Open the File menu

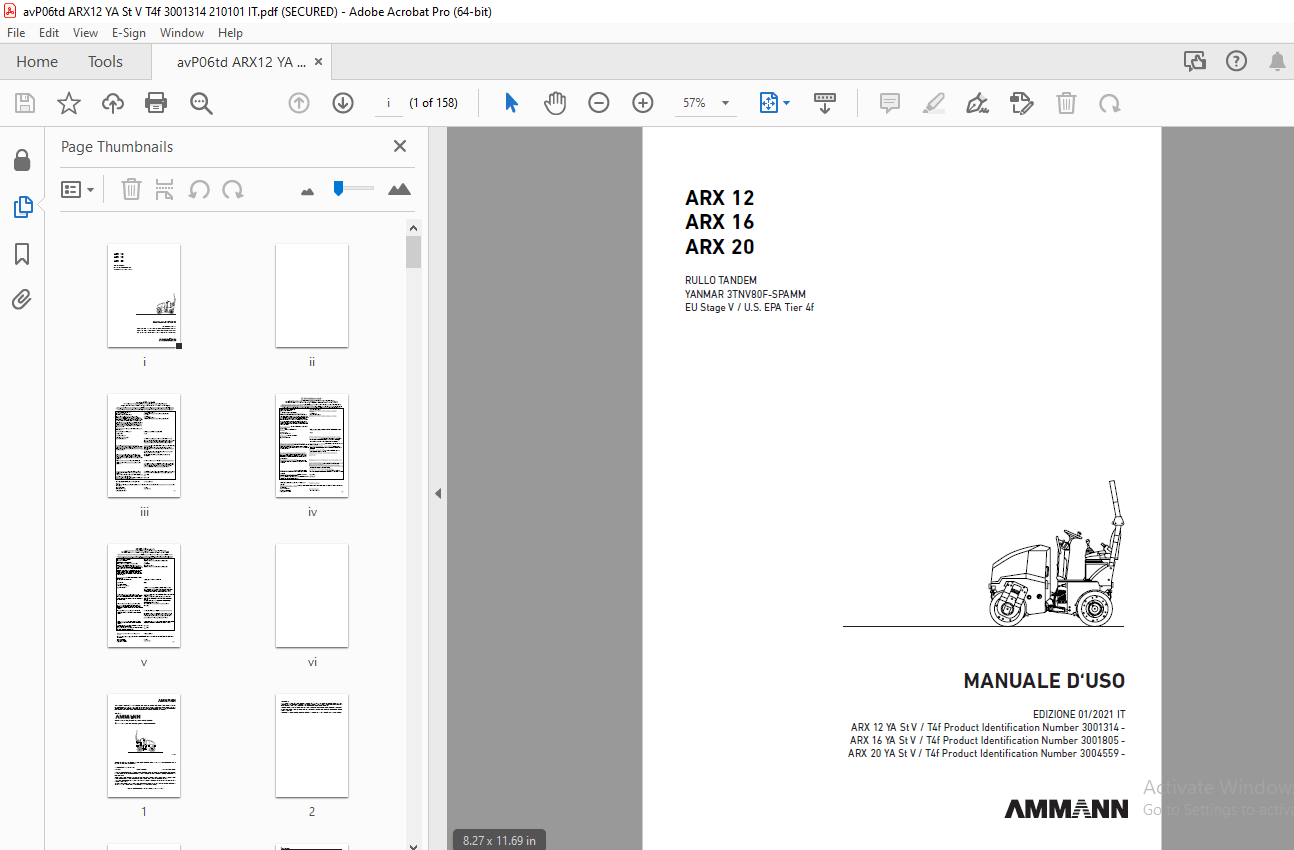coord(16,33)
